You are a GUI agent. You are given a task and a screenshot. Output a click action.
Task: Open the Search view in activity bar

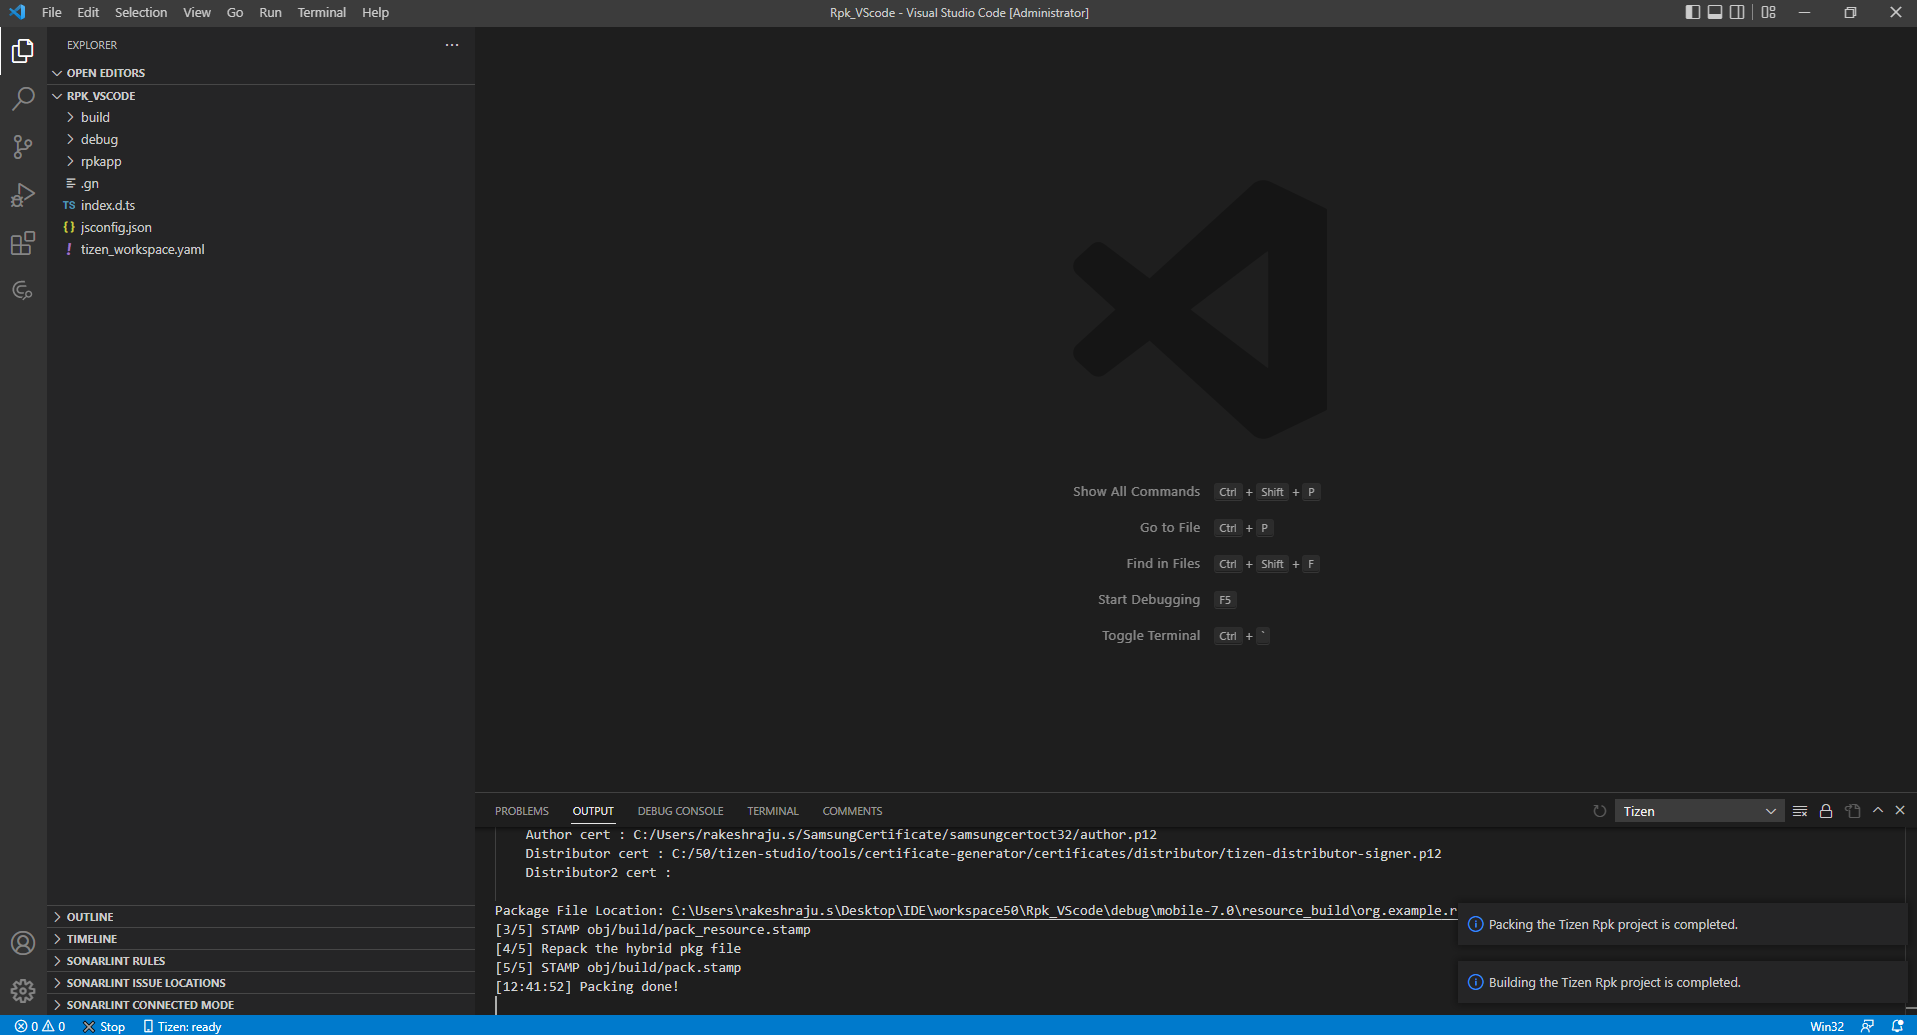pyautogui.click(x=23, y=99)
